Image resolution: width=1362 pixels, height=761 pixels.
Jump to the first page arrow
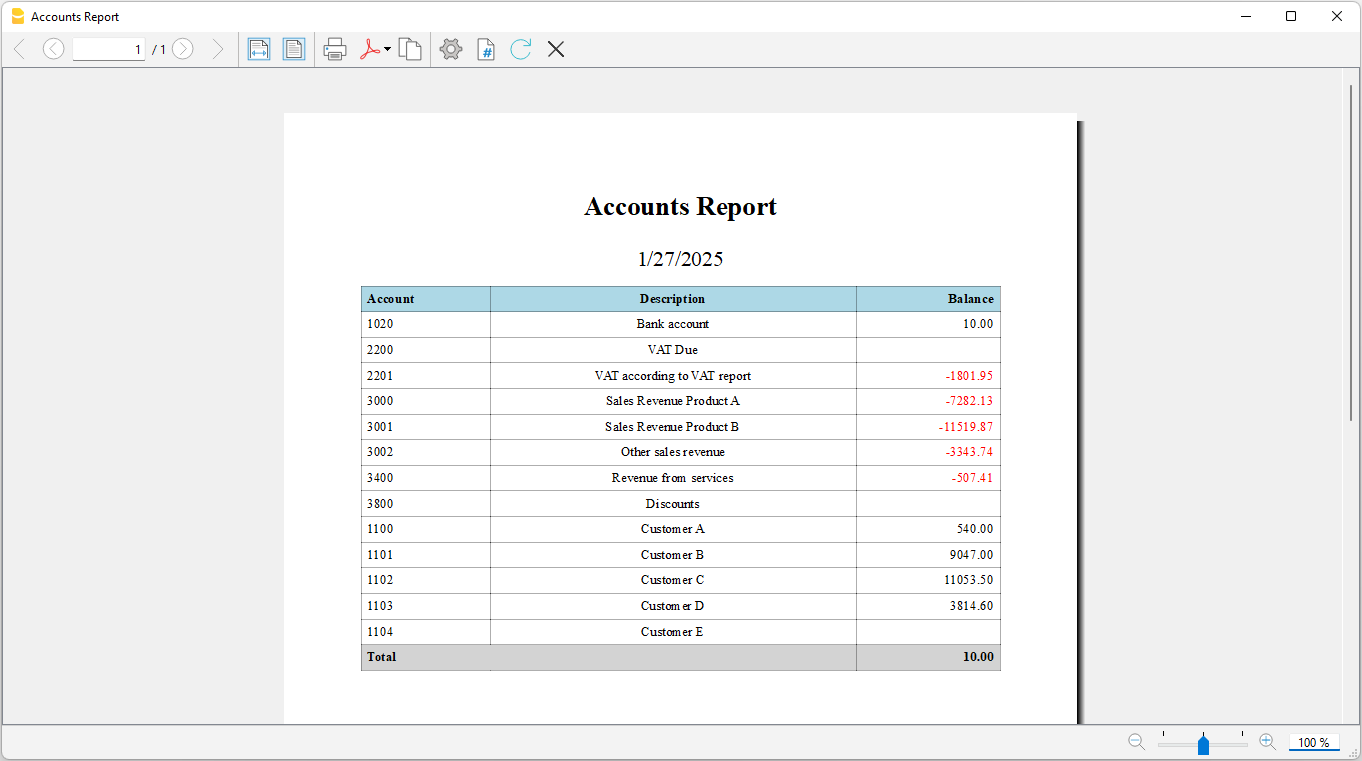pos(18,48)
